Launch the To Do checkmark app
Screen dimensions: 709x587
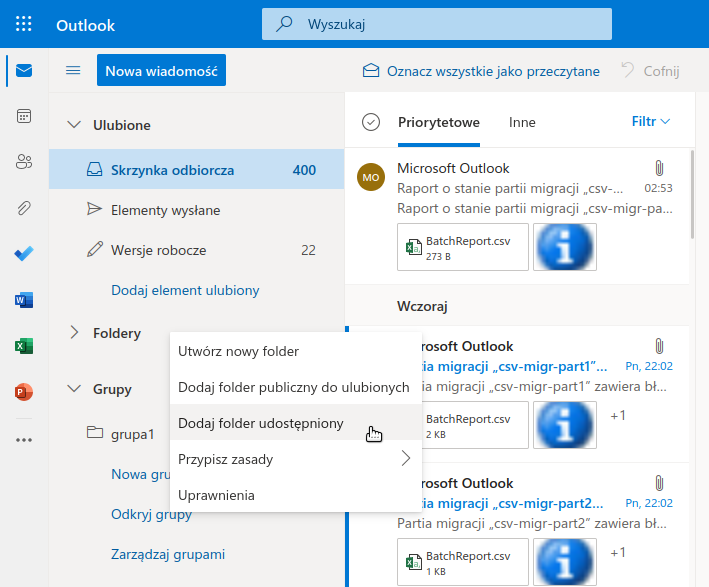pyautogui.click(x=24, y=253)
